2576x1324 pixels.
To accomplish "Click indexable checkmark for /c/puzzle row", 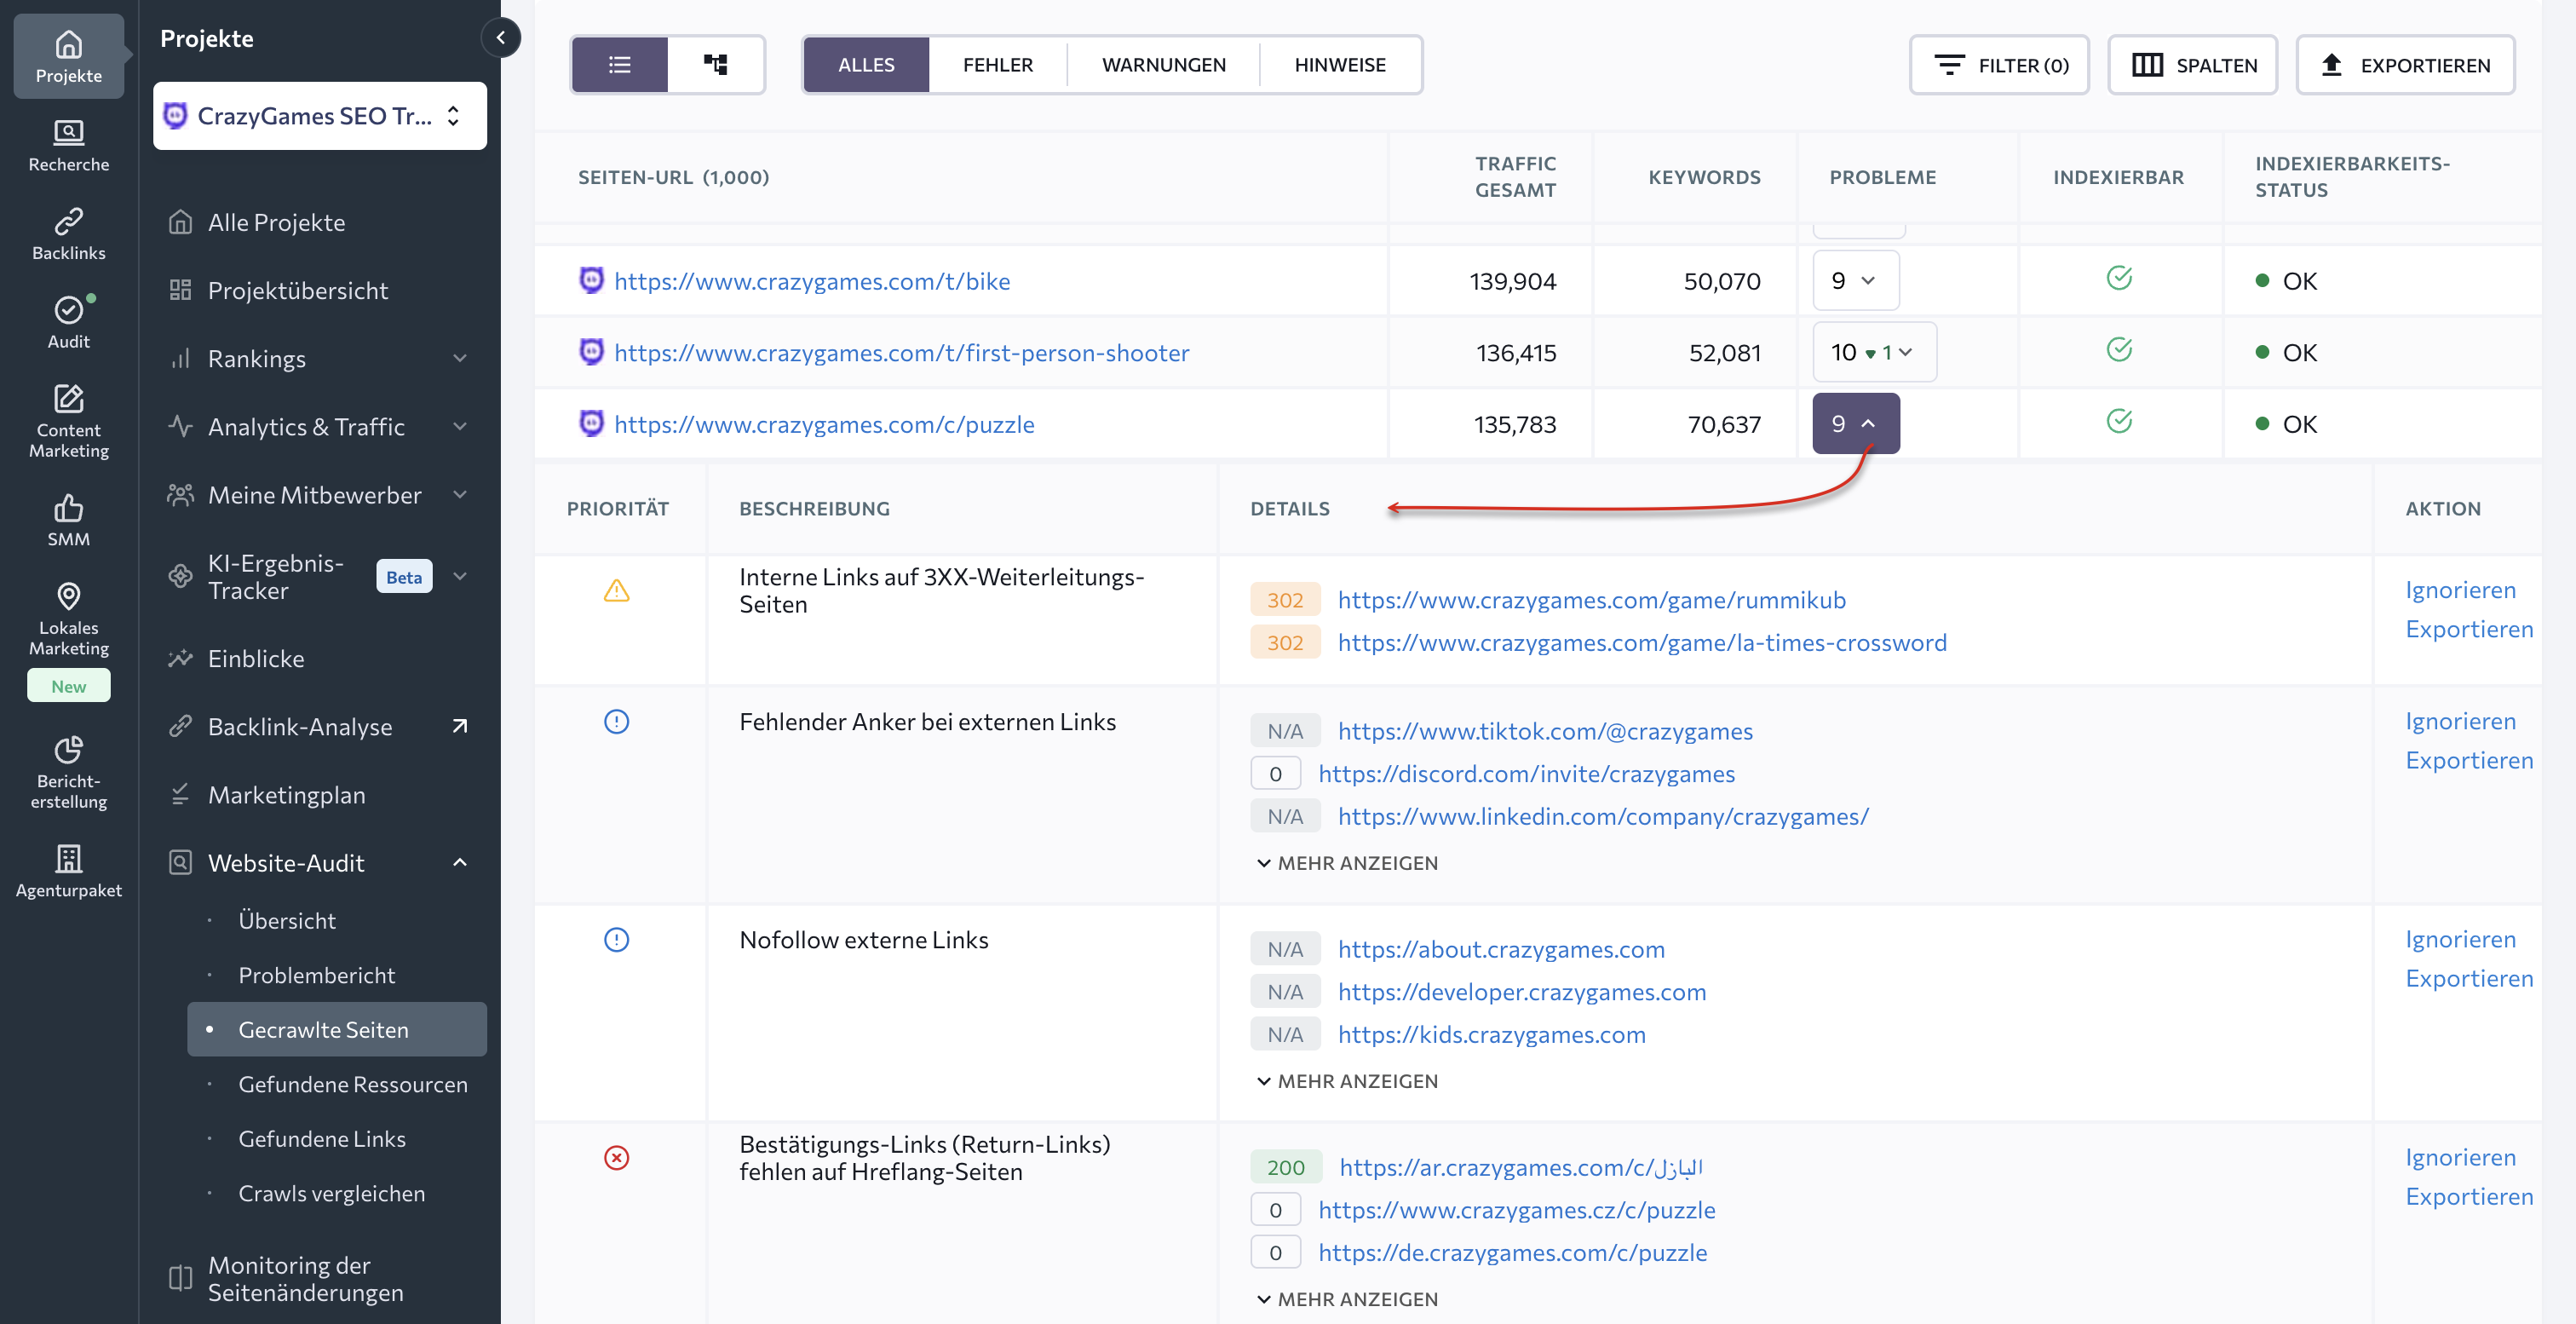I will (x=2119, y=421).
